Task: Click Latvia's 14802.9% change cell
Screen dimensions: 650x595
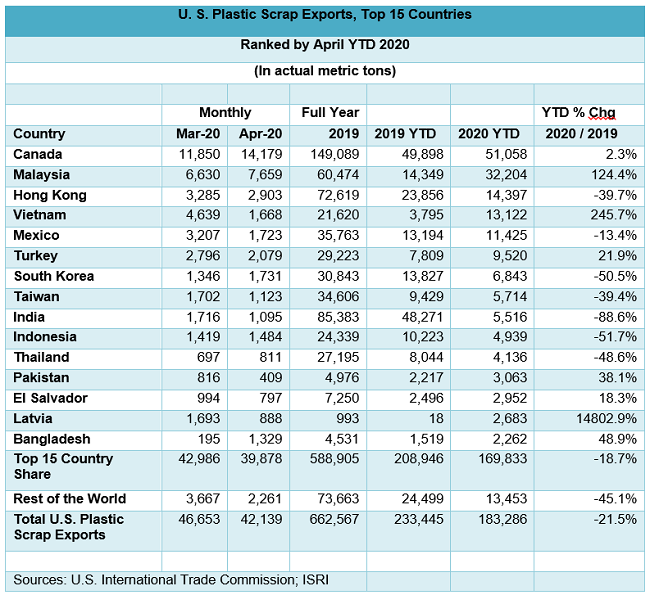Action: pyautogui.click(x=603, y=418)
